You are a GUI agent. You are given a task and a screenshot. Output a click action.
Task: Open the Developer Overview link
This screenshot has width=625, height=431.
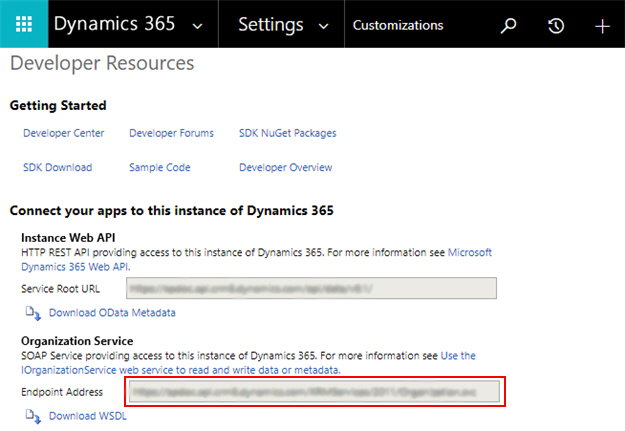[x=285, y=167]
